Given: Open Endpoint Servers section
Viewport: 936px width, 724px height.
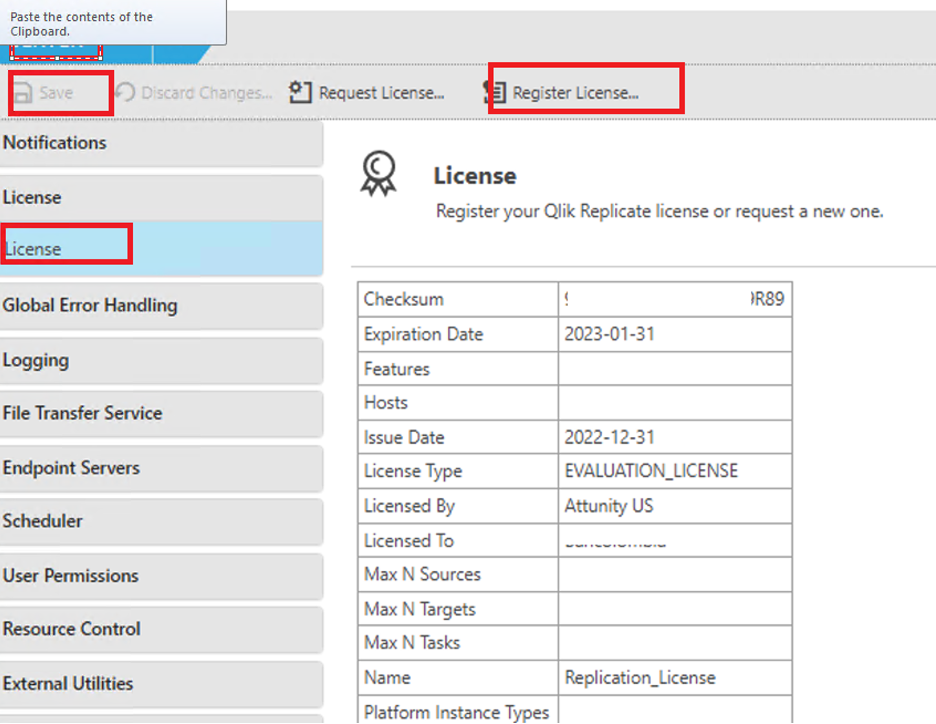Looking at the screenshot, I should pyautogui.click(x=161, y=468).
